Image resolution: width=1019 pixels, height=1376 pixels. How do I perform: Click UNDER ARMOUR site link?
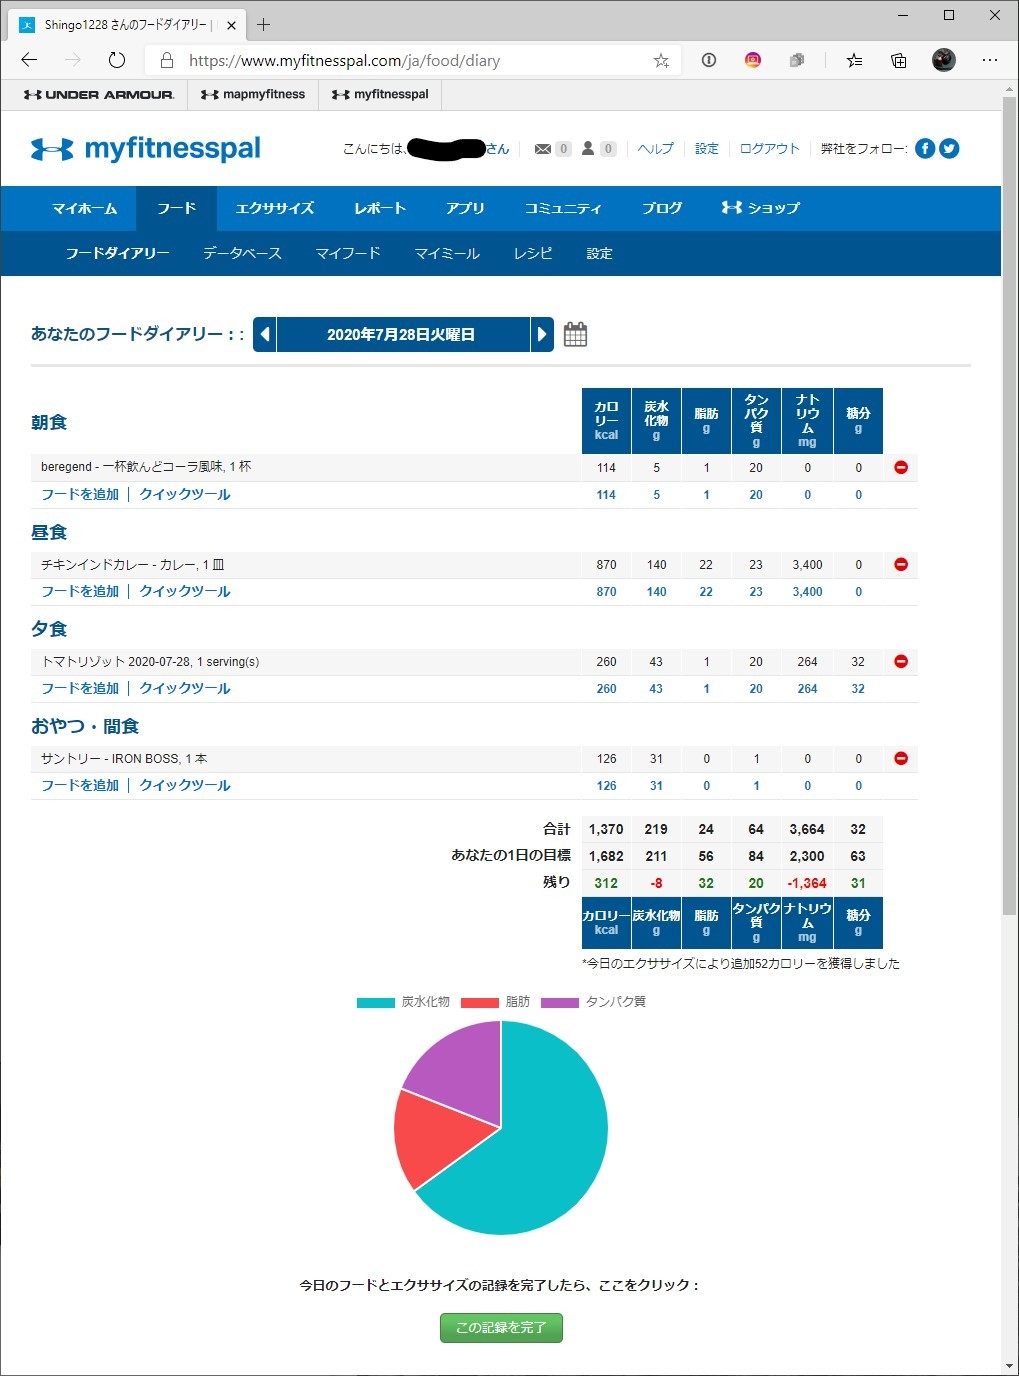point(98,94)
